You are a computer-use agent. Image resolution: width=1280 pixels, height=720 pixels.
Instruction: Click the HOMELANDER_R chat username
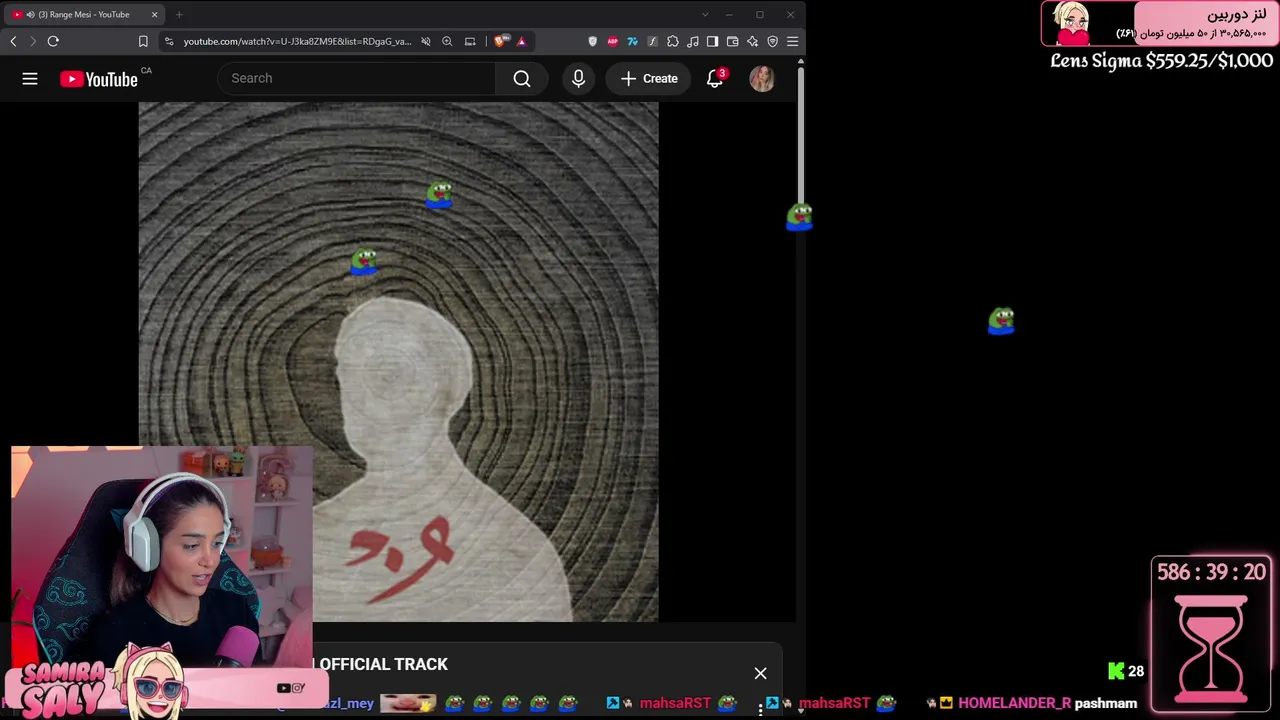[x=1014, y=703]
